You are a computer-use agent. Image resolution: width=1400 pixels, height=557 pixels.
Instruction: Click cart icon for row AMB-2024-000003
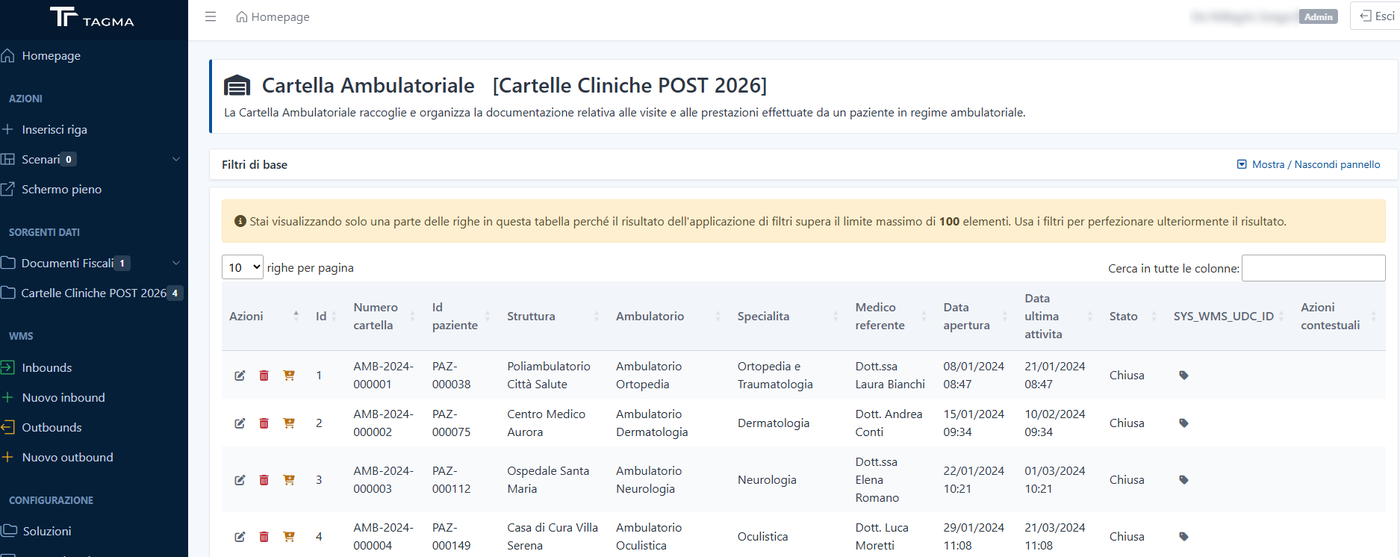[x=289, y=480]
